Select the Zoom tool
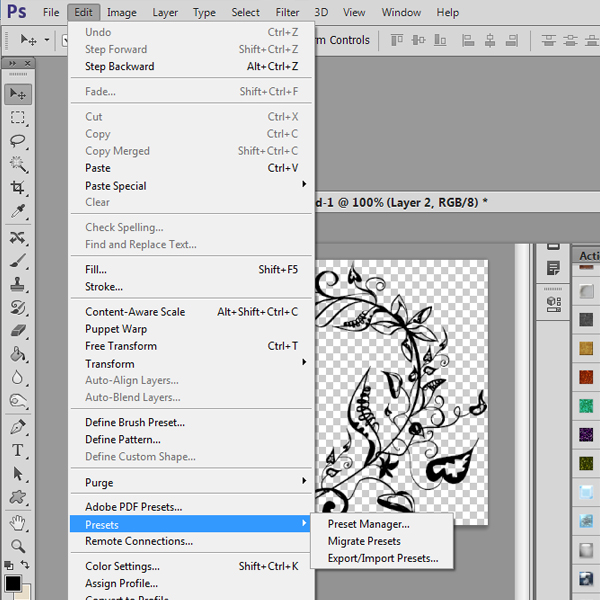Viewport: 600px width, 600px height. (x=18, y=546)
